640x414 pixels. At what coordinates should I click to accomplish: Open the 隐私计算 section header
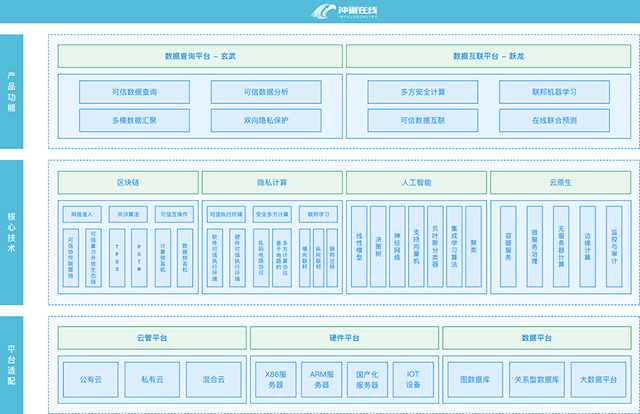(x=271, y=183)
